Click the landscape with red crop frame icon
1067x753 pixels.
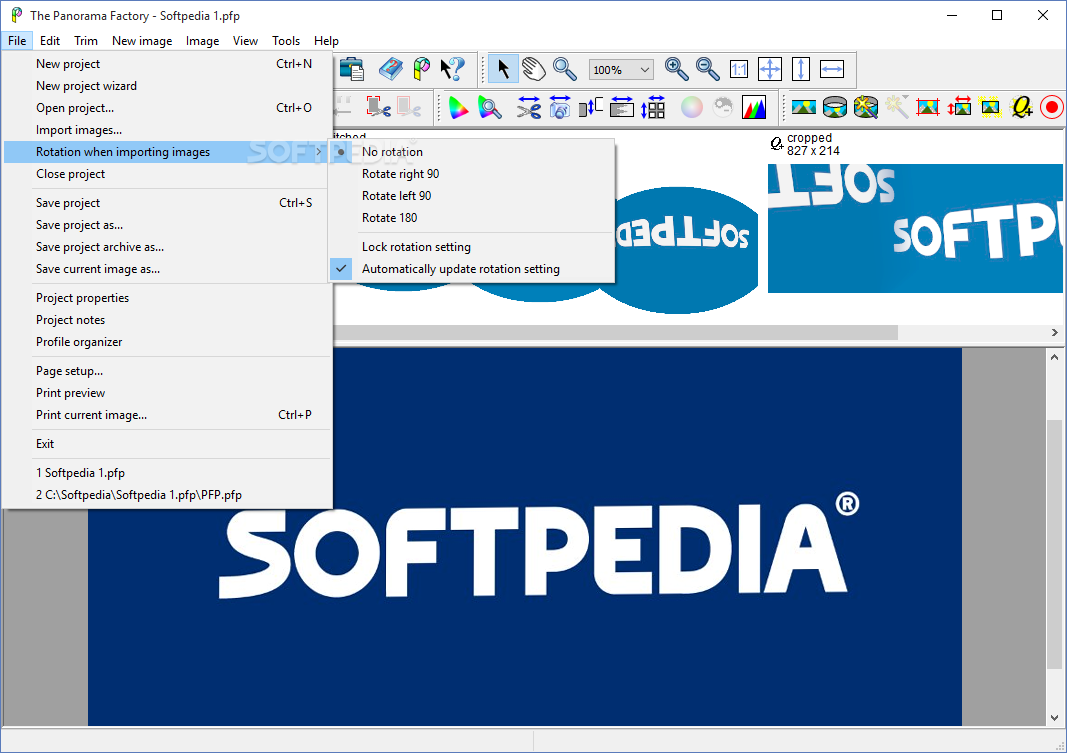click(x=928, y=107)
